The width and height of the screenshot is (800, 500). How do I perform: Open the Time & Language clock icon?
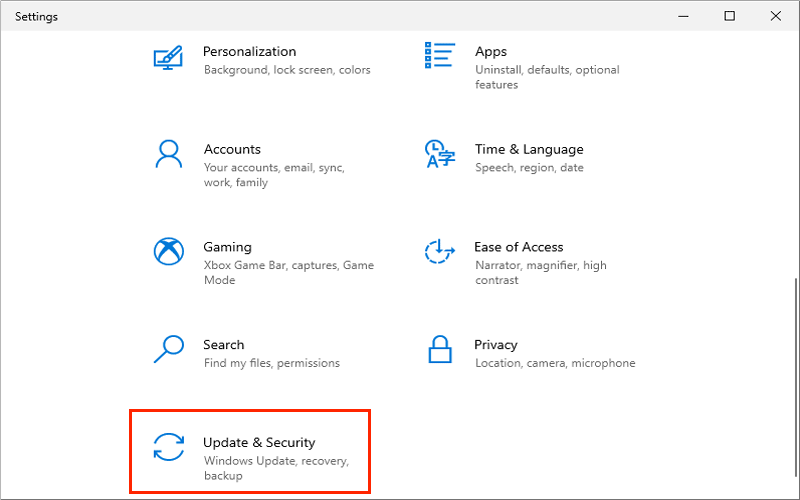(439, 154)
